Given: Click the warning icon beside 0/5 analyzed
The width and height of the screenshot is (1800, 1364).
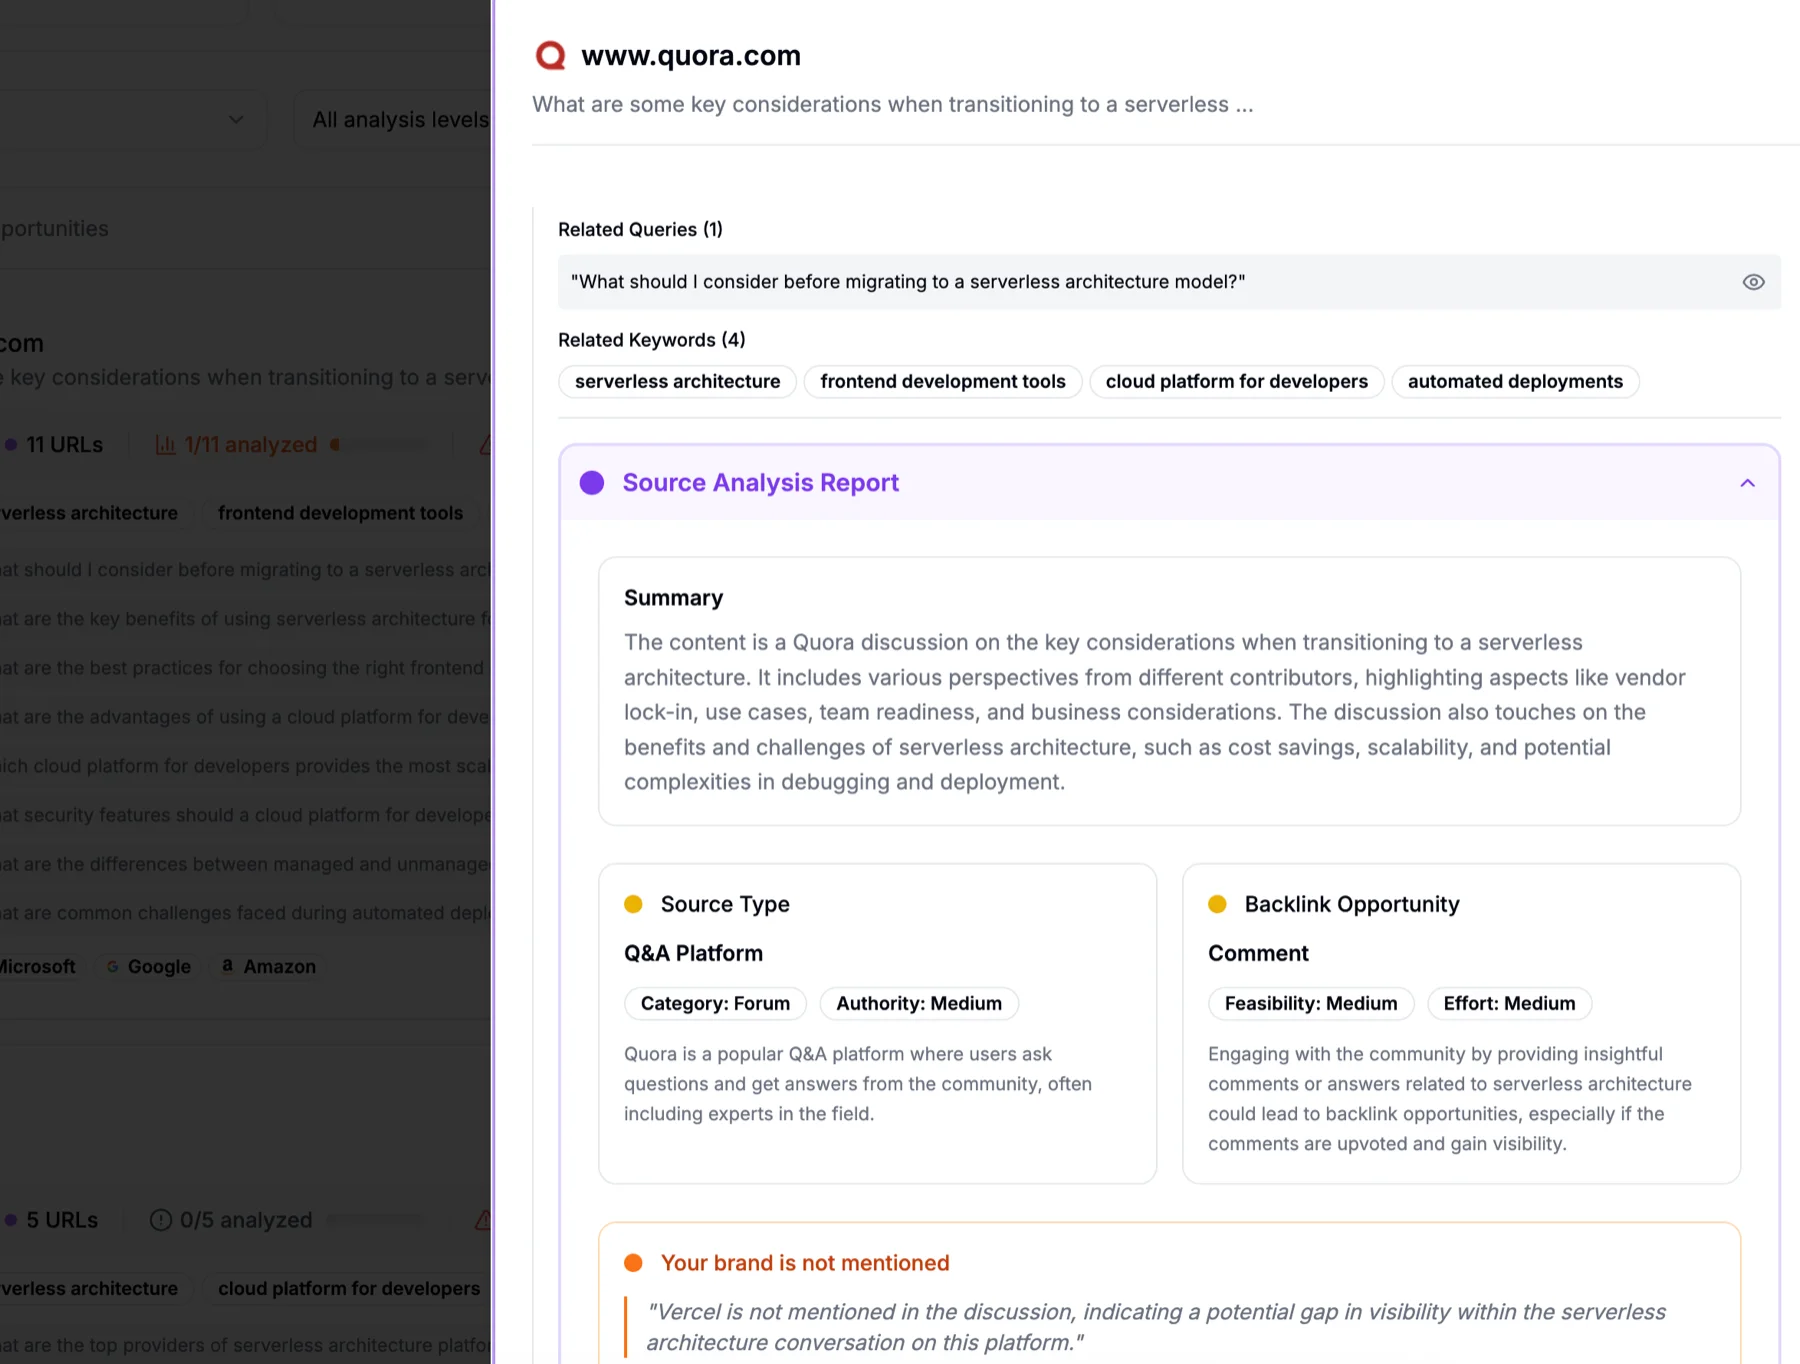Looking at the screenshot, I should click(484, 1220).
